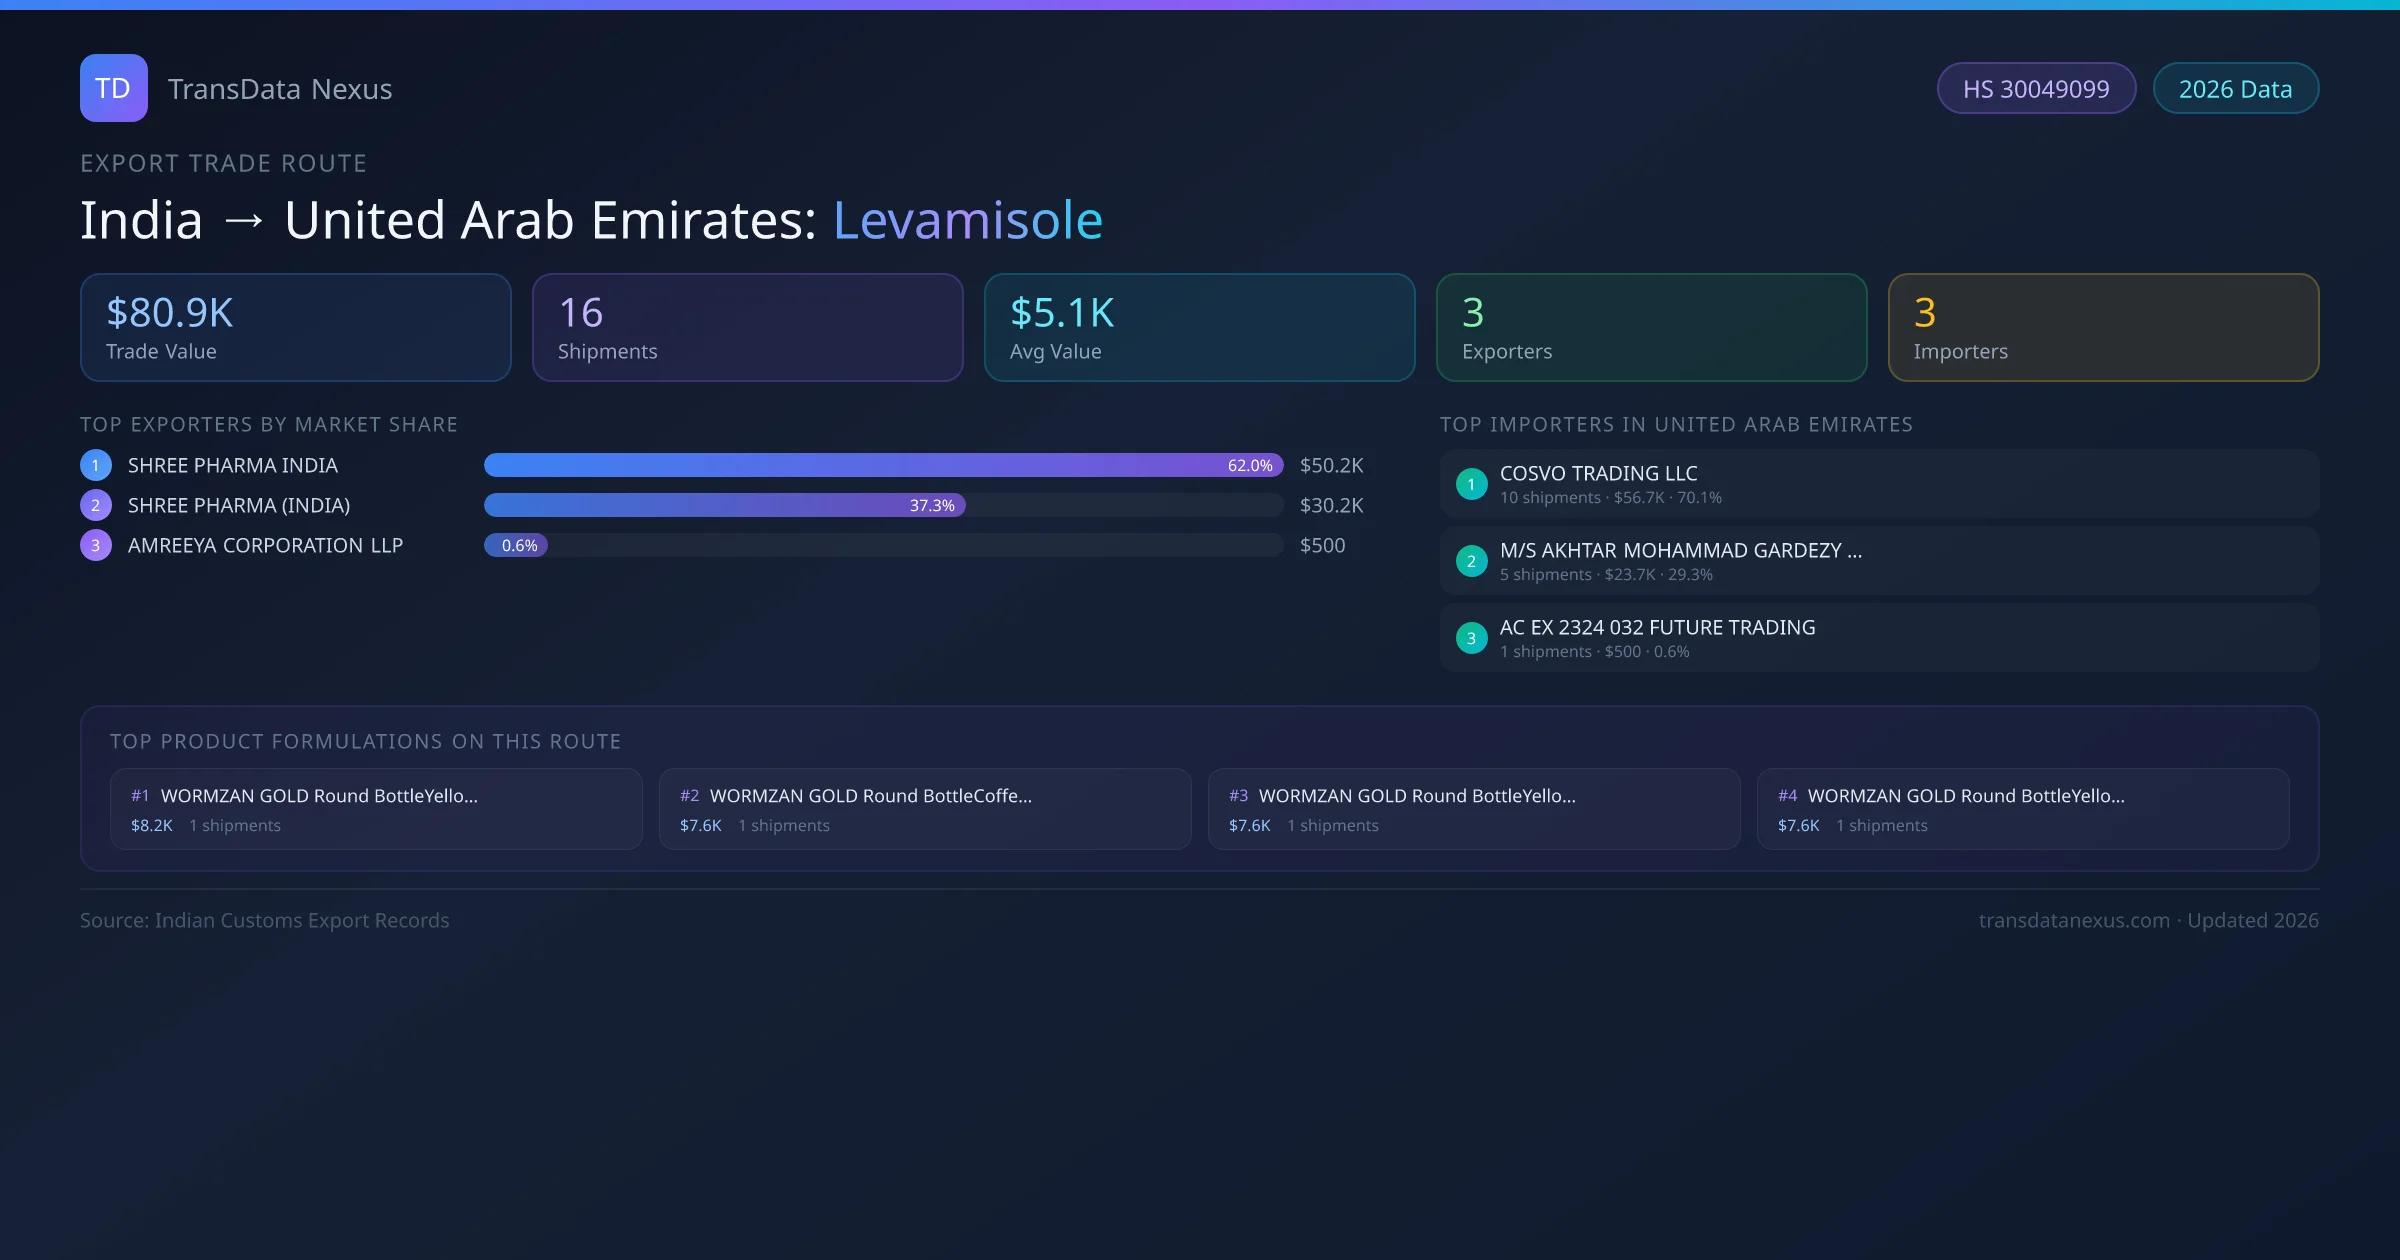Click transdatanexus.com footer link

coord(2074,920)
